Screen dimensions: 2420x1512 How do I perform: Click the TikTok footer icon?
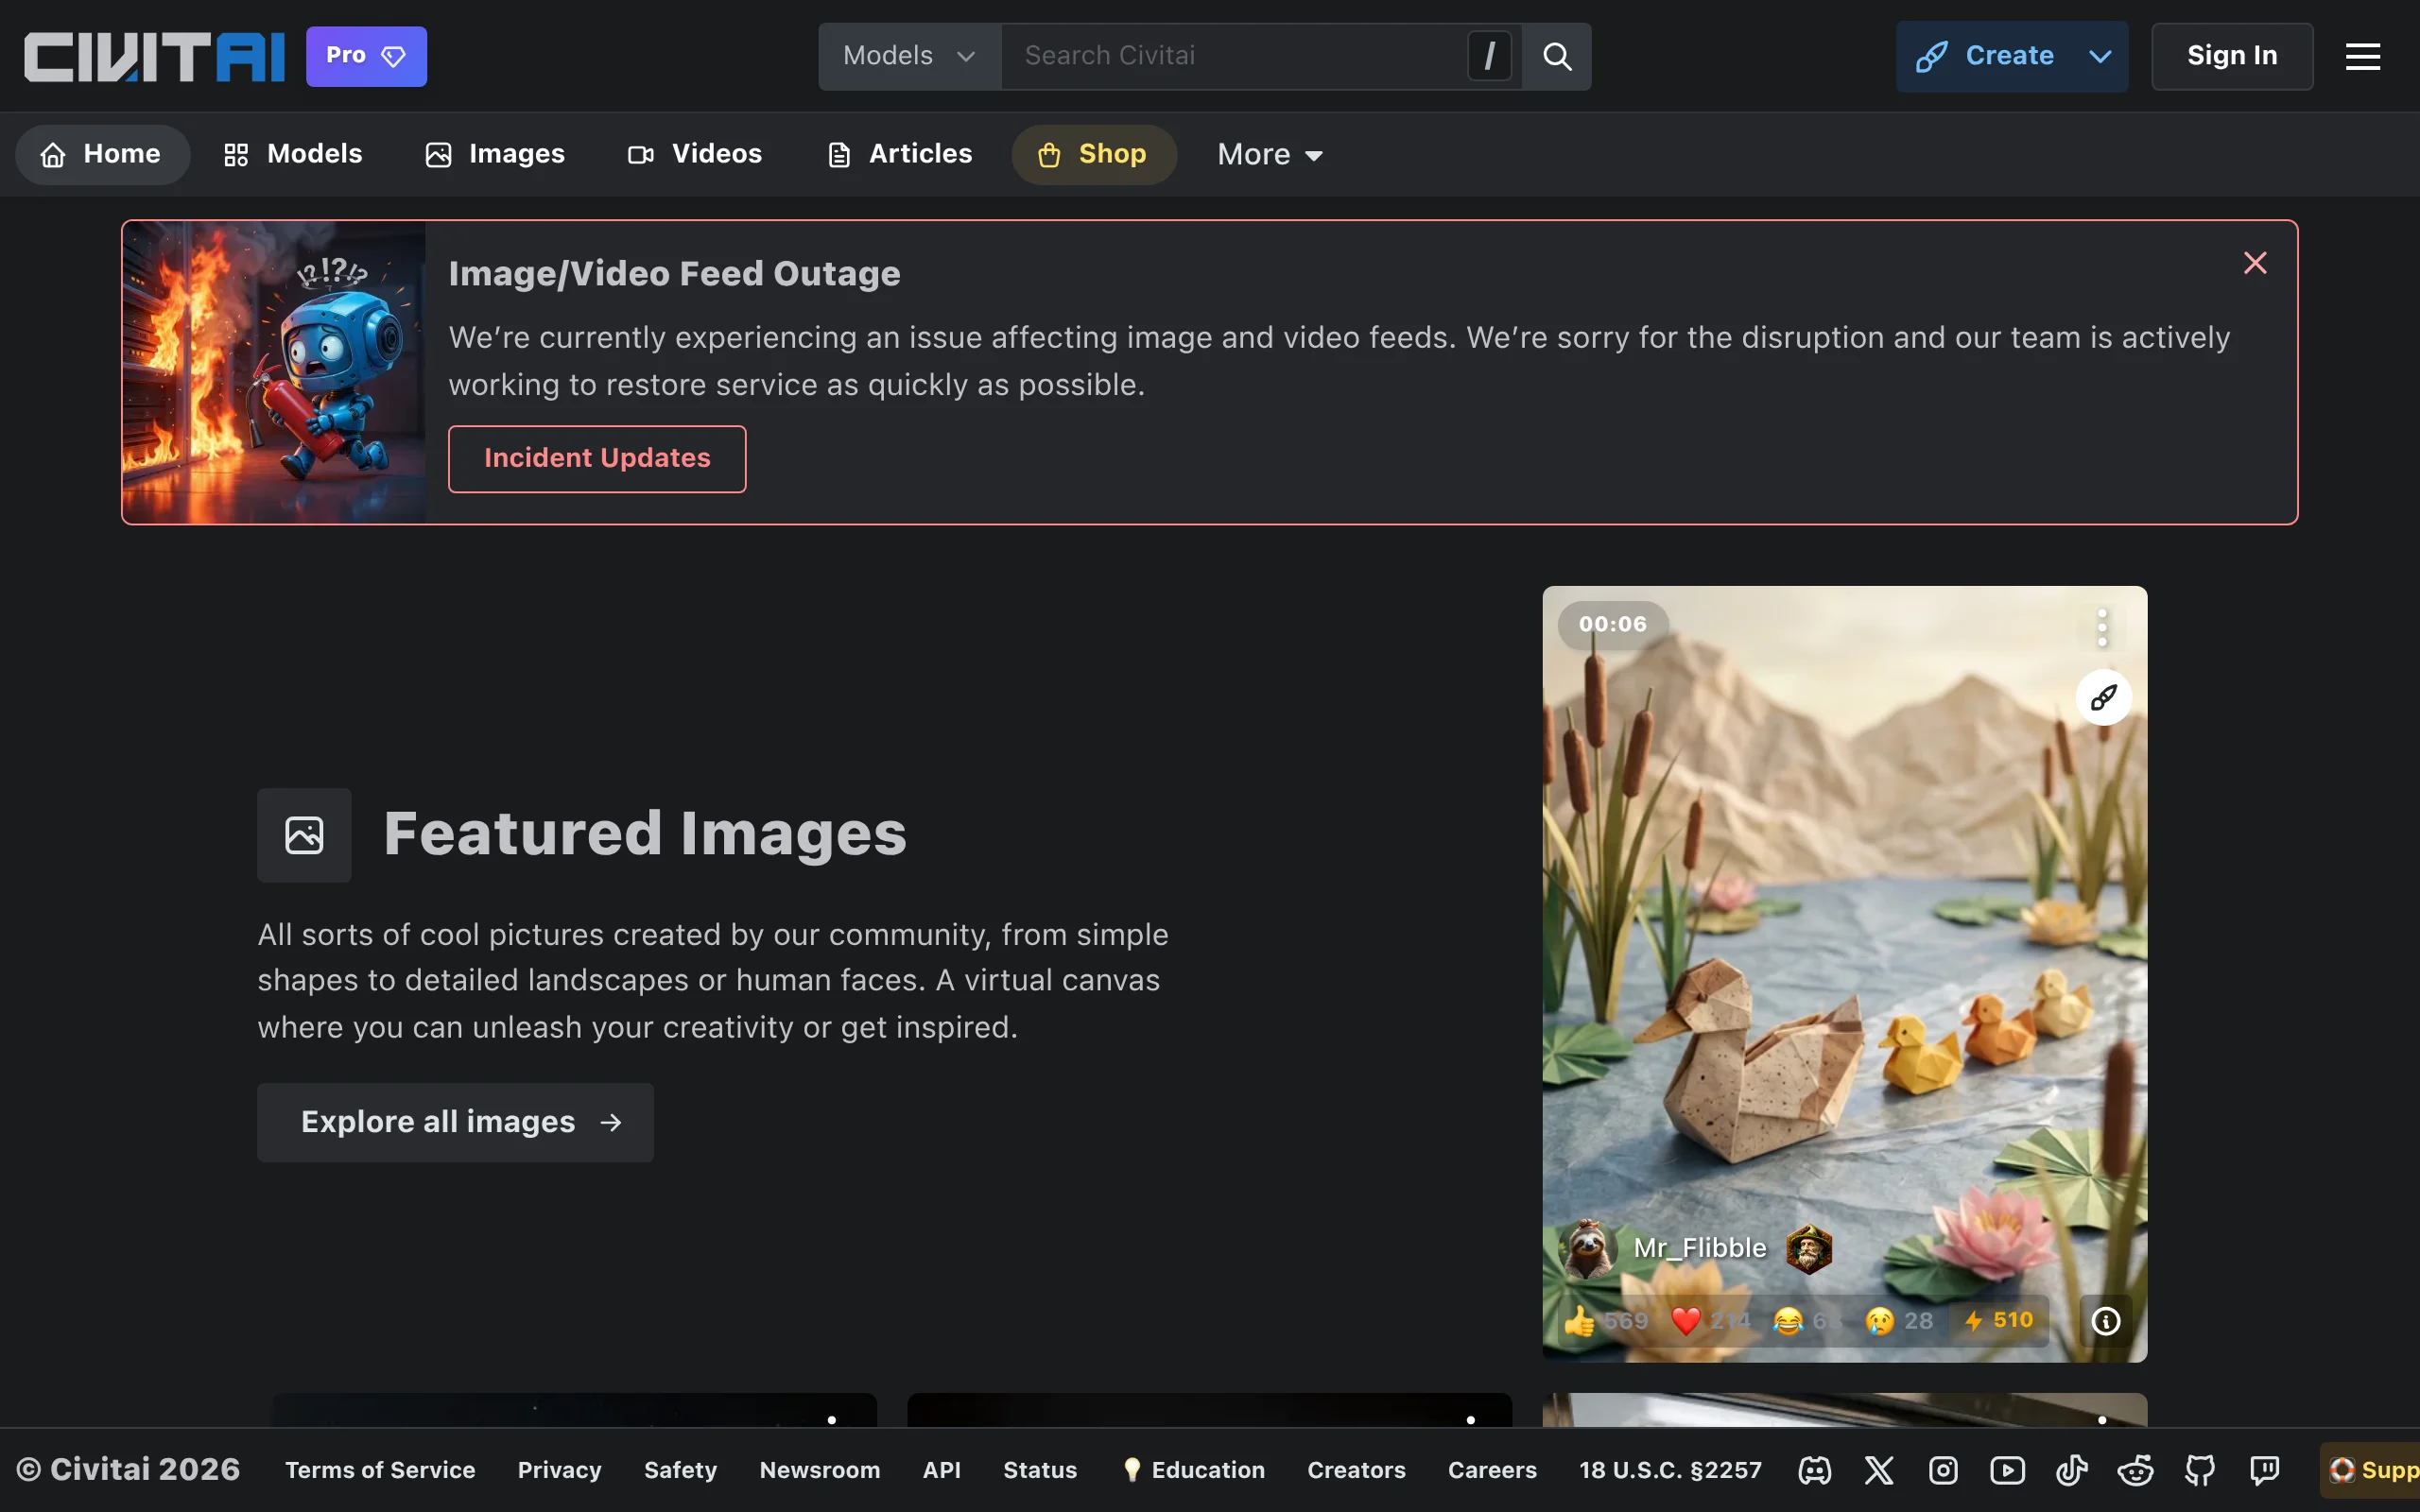pos(2071,1470)
